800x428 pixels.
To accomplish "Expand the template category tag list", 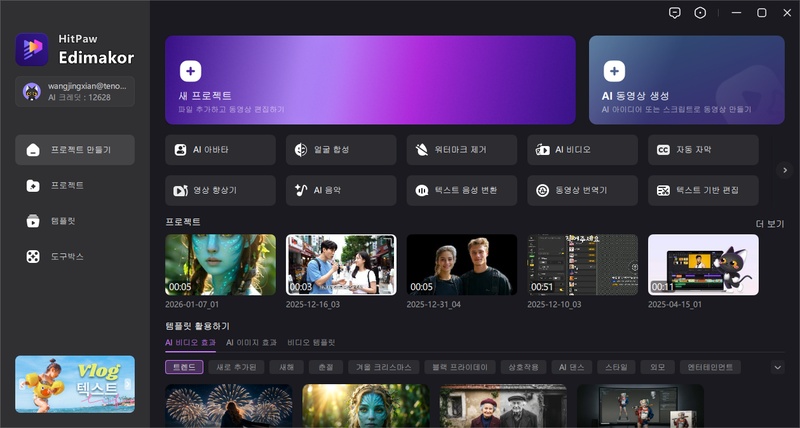I will click(778, 367).
